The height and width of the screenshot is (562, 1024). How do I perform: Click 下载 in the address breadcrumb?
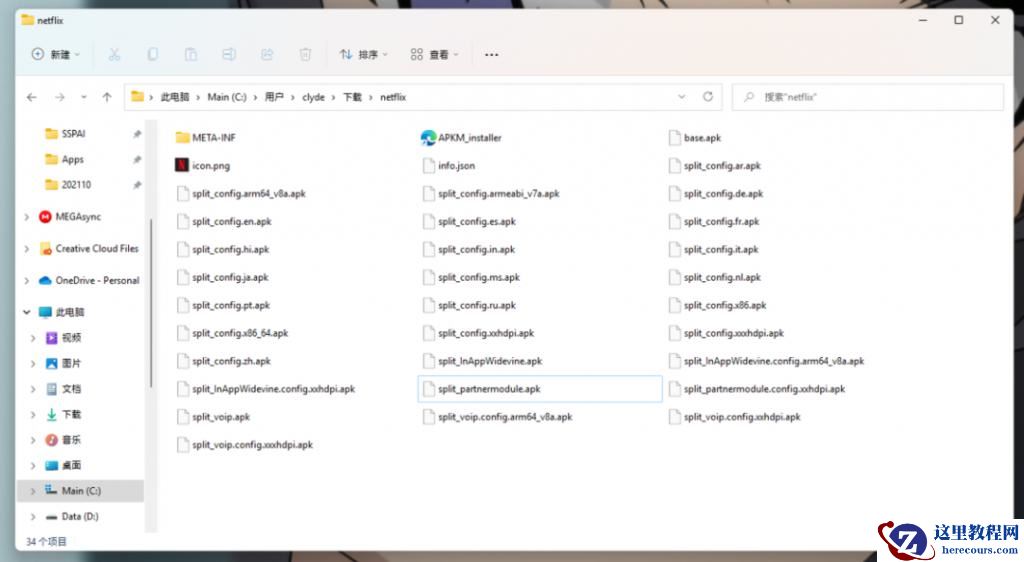click(352, 97)
